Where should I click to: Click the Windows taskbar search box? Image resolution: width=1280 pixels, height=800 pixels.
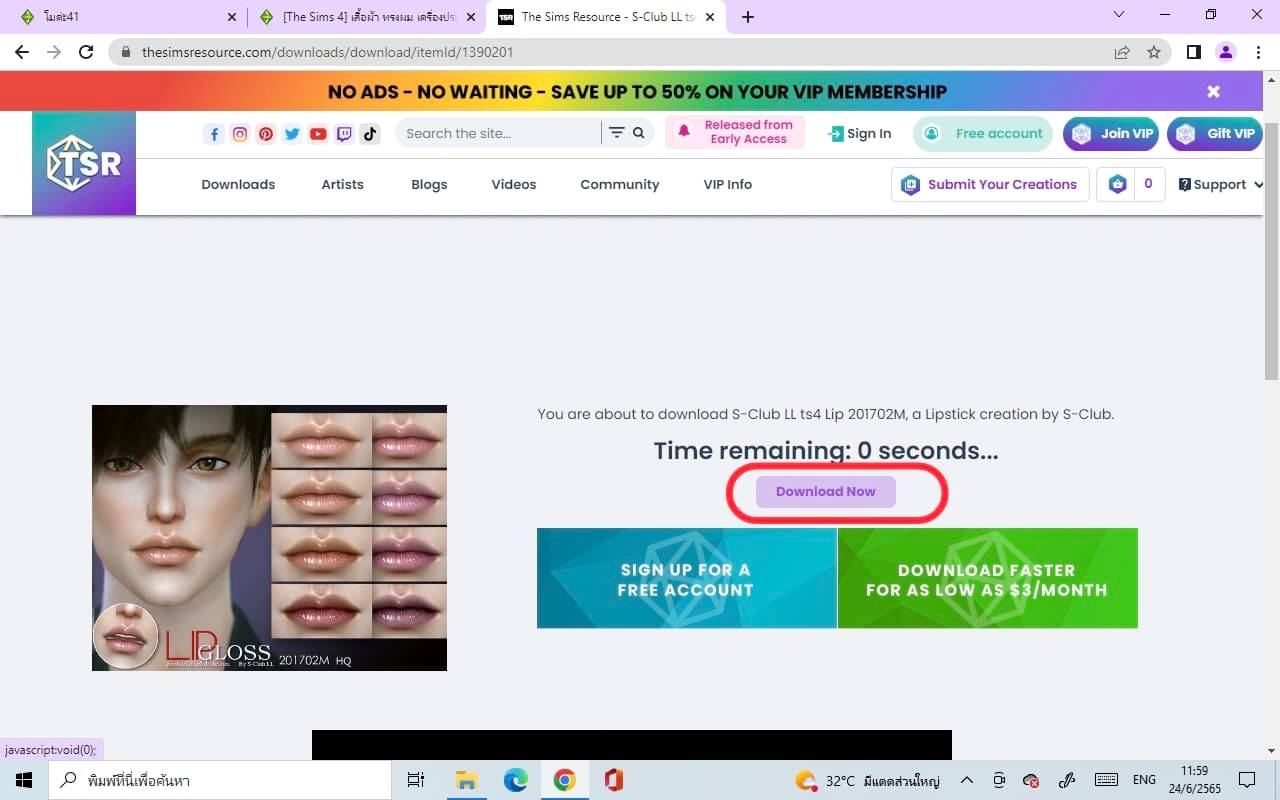tap(219, 780)
